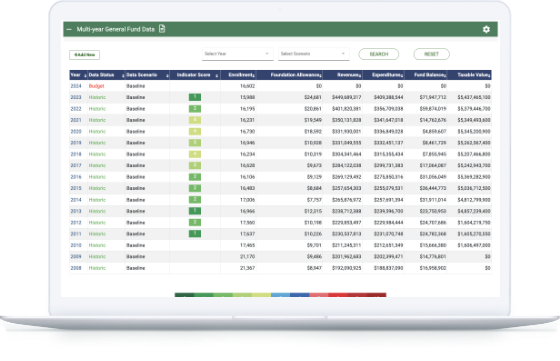This screenshot has height=361, width=560.
Task: Open the 2008 year link
Action: tap(76, 268)
